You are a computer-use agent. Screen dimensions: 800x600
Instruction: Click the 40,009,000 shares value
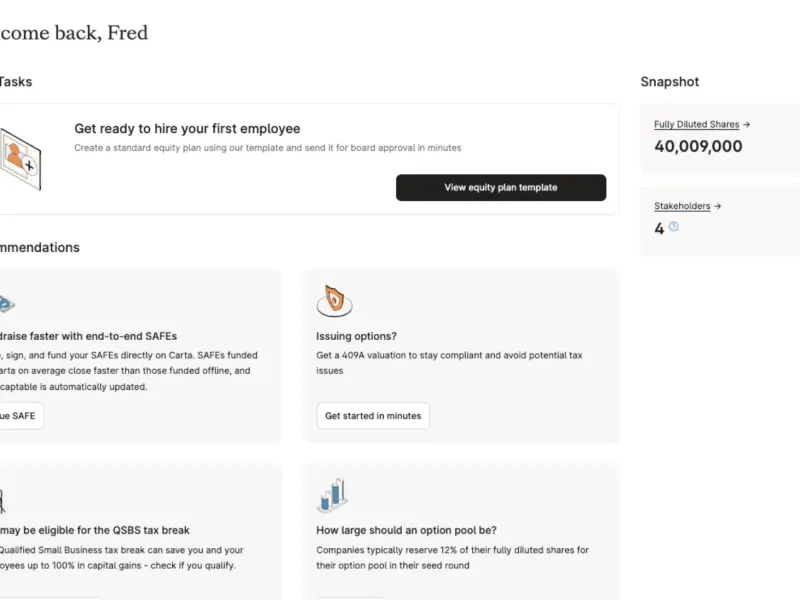(698, 146)
